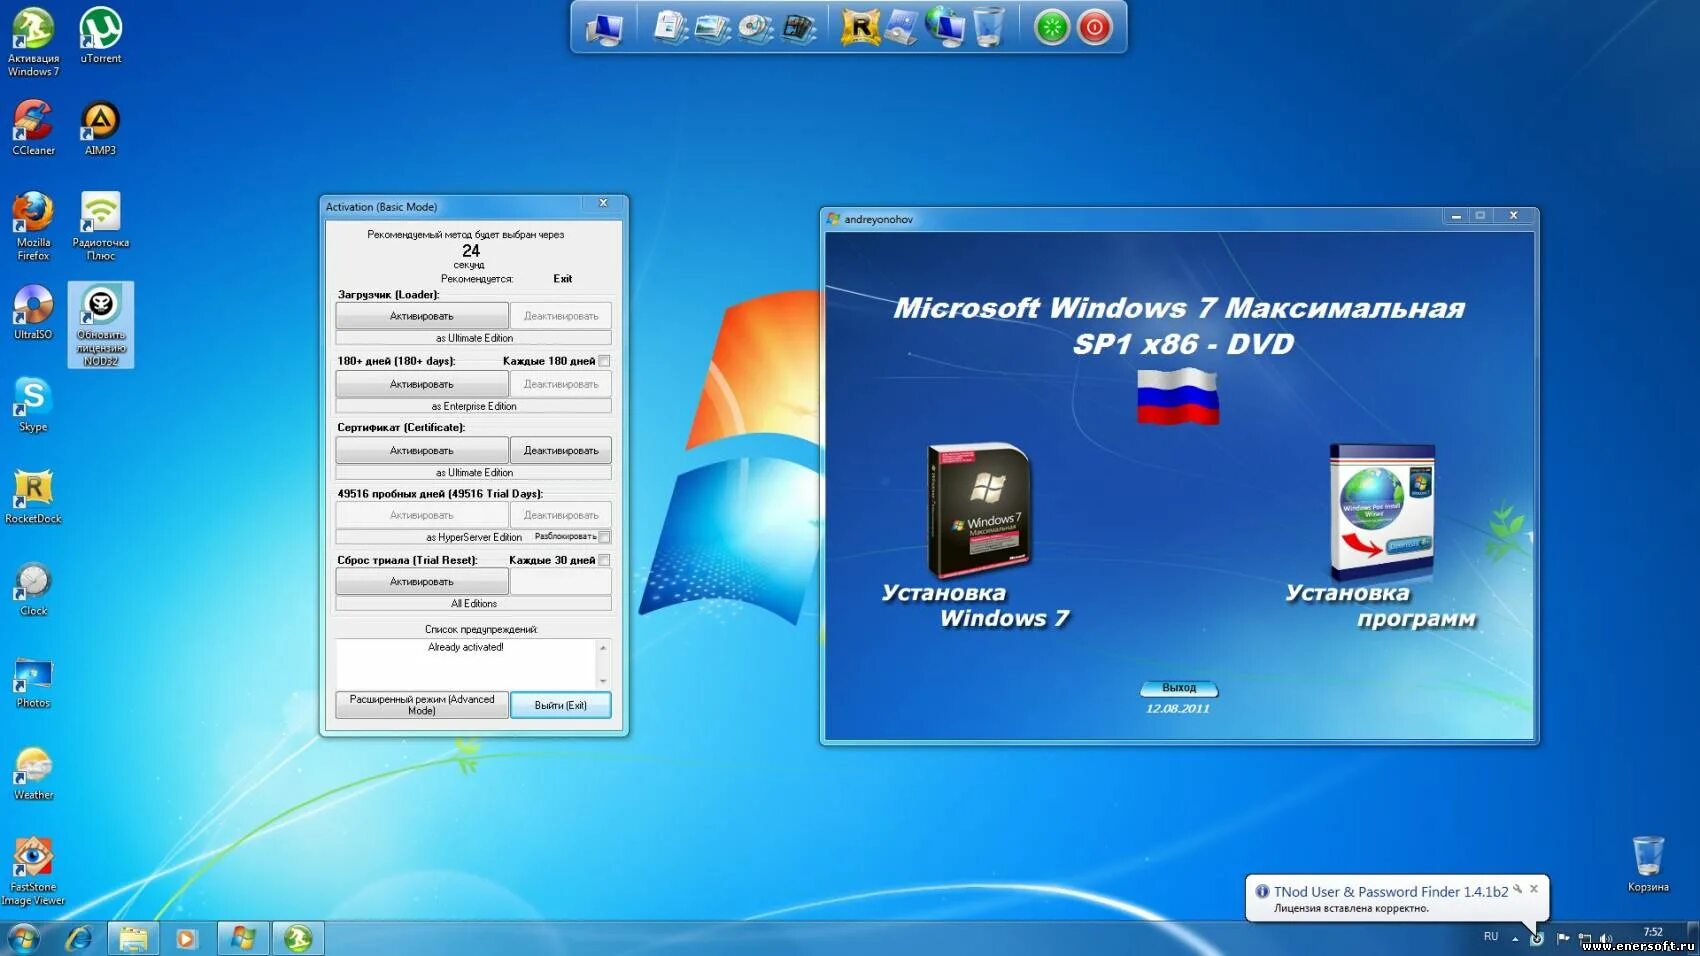Click the RU language indicator
The height and width of the screenshot is (956, 1700).
[1491, 937]
